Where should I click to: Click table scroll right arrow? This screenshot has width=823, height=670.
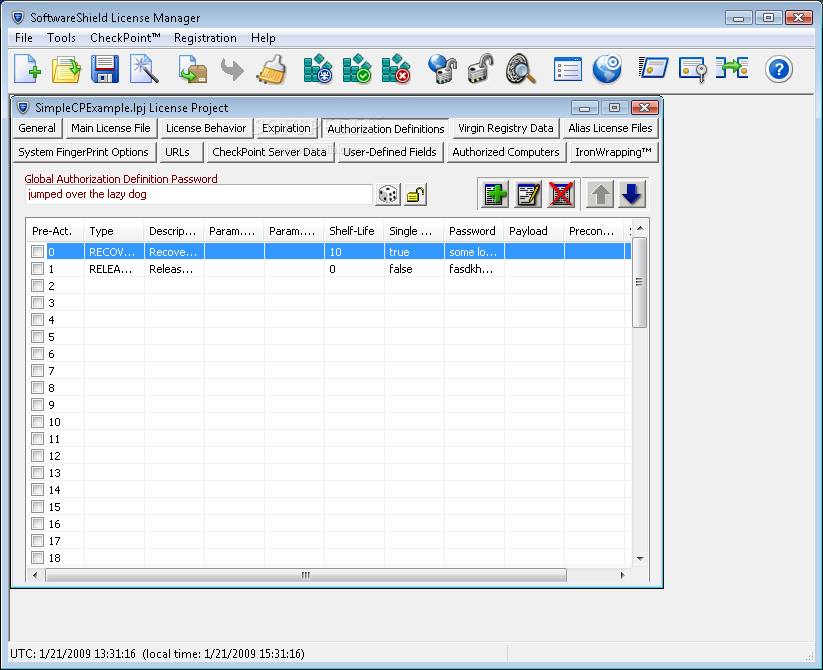(622, 575)
